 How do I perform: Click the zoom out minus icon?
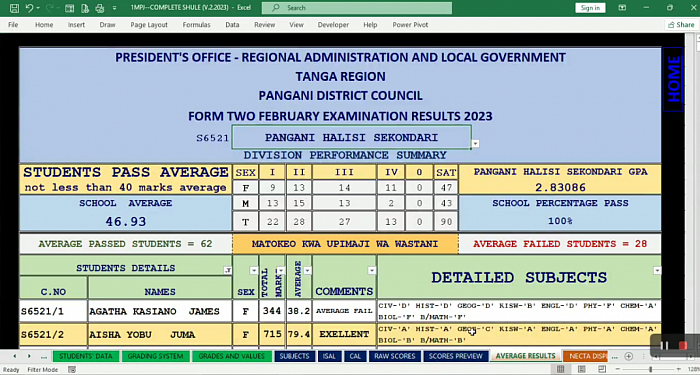pos(619,369)
